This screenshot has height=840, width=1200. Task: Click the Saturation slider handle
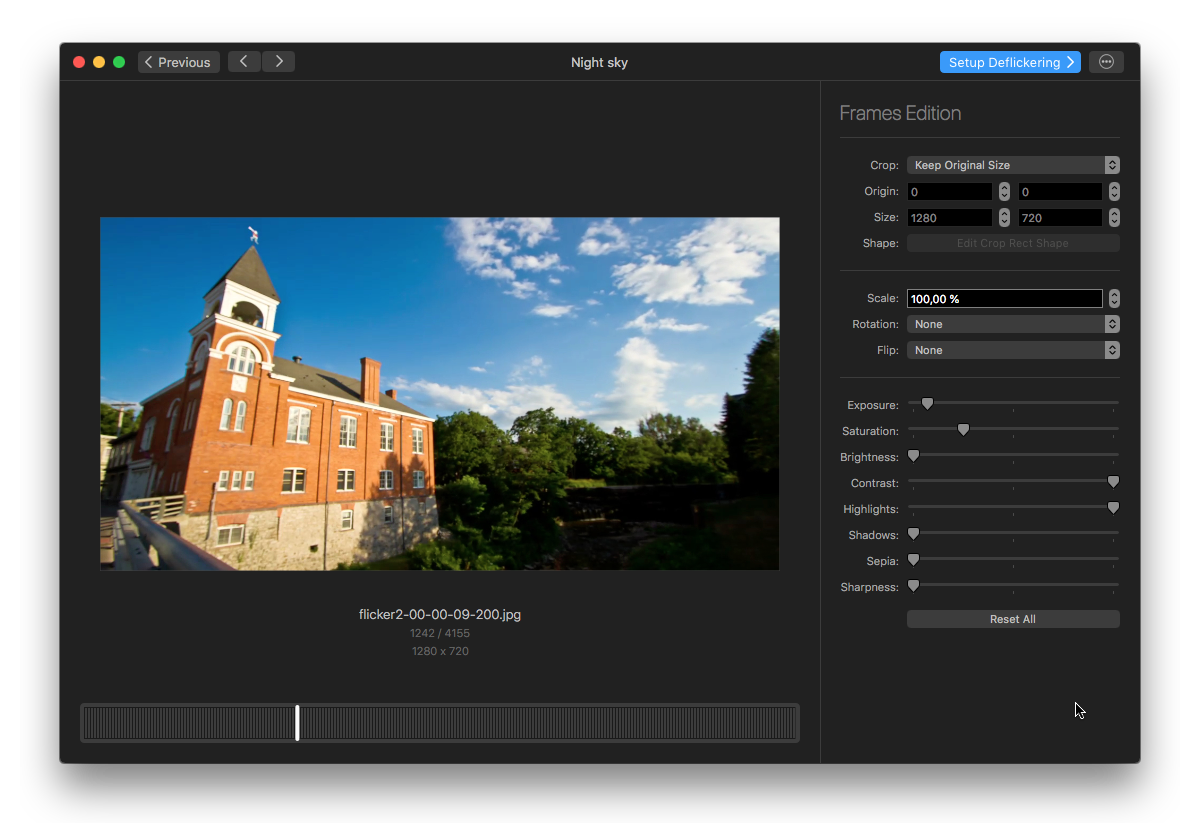[963, 430]
